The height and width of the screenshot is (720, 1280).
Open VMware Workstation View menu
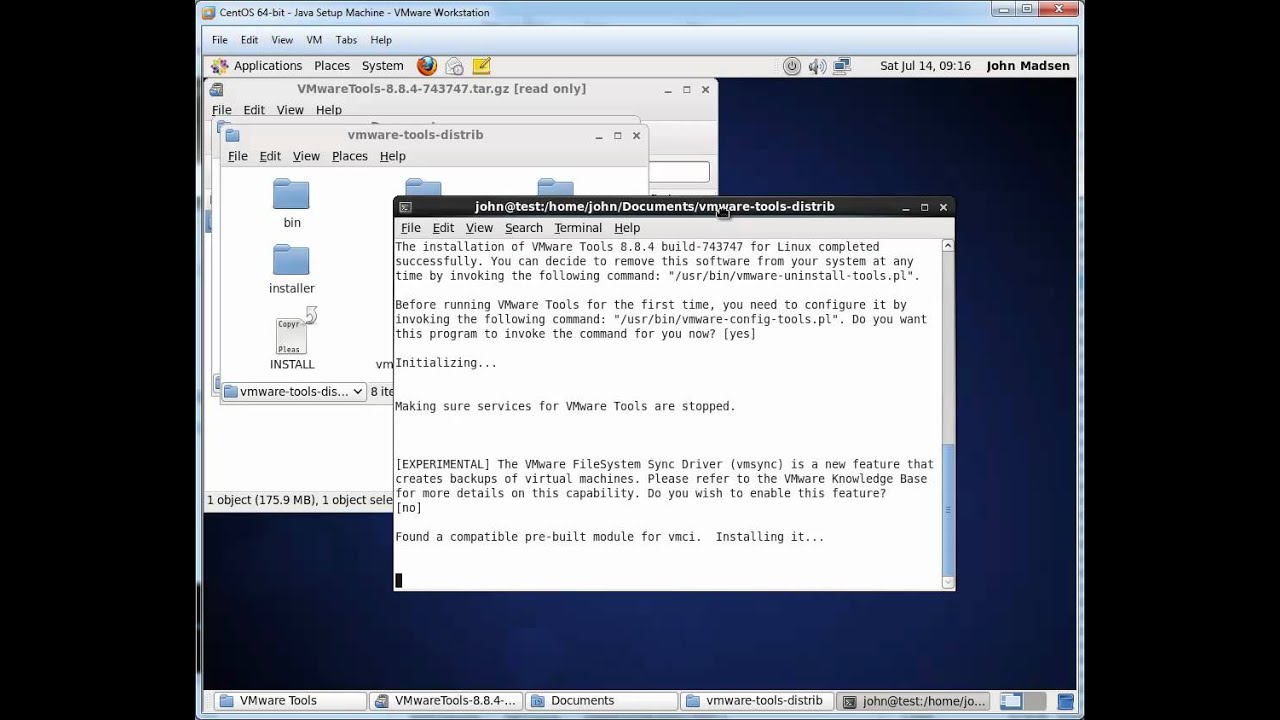click(x=282, y=40)
